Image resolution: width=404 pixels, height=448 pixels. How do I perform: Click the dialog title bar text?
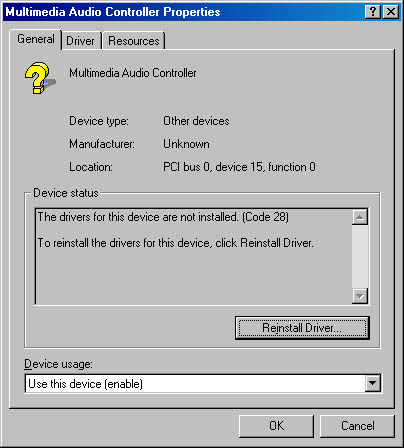pos(113,12)
